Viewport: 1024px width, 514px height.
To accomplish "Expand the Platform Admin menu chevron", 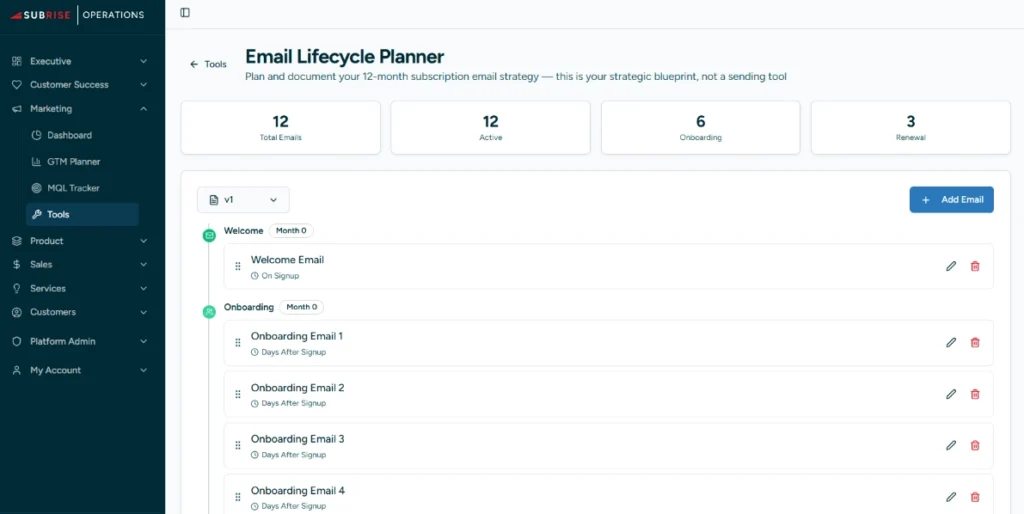I will coord(144,341).
